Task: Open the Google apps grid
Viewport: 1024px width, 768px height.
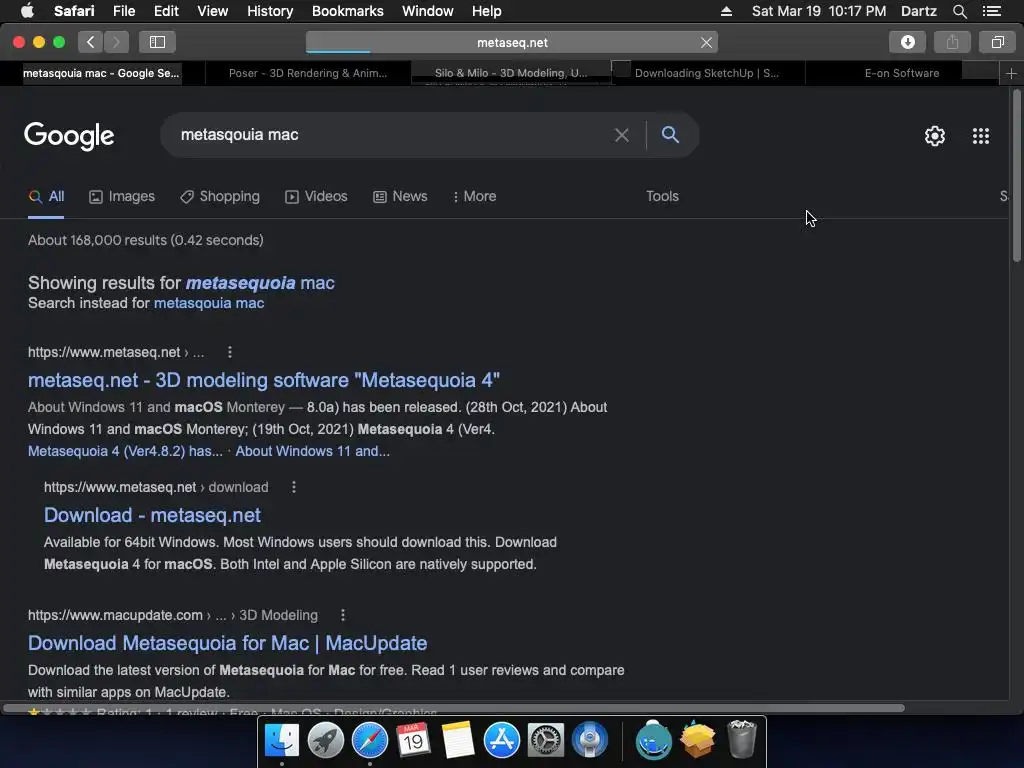Action: 980,136
